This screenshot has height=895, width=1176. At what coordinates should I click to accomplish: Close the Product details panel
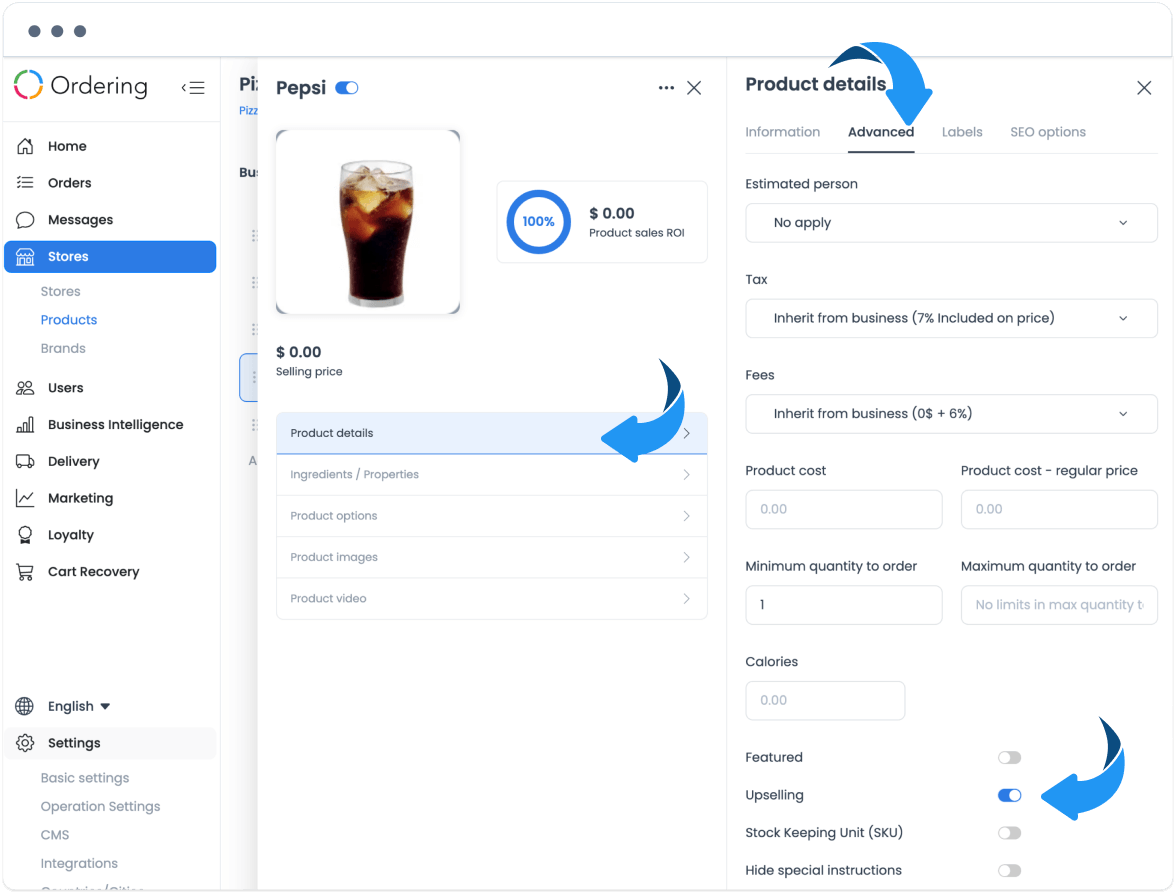click(x=1144, y=88)
